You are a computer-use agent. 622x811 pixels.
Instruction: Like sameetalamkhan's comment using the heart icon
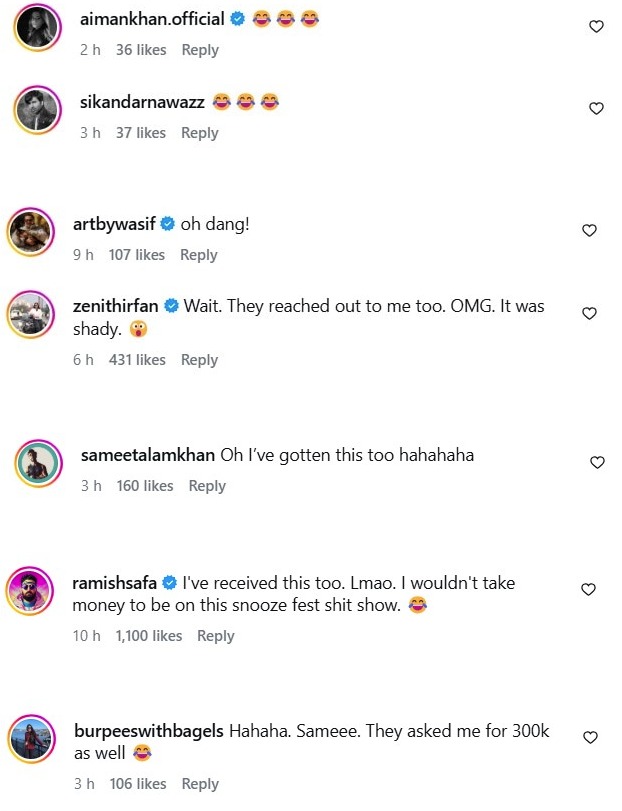click(597, 462)
